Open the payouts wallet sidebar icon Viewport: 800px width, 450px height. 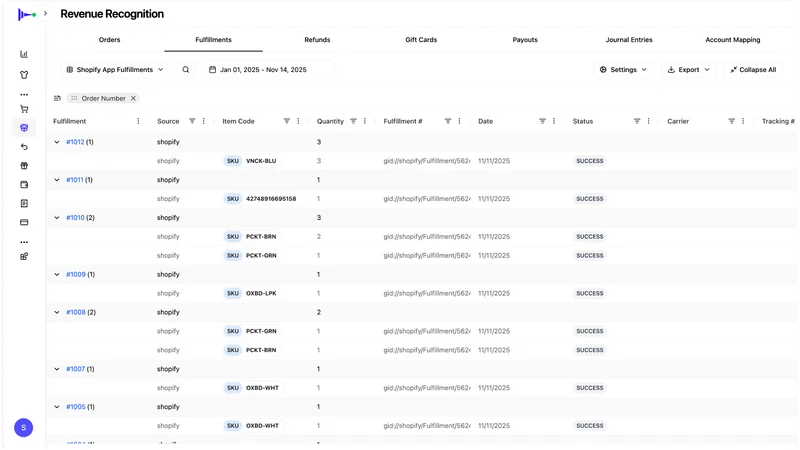click(24, 185)
